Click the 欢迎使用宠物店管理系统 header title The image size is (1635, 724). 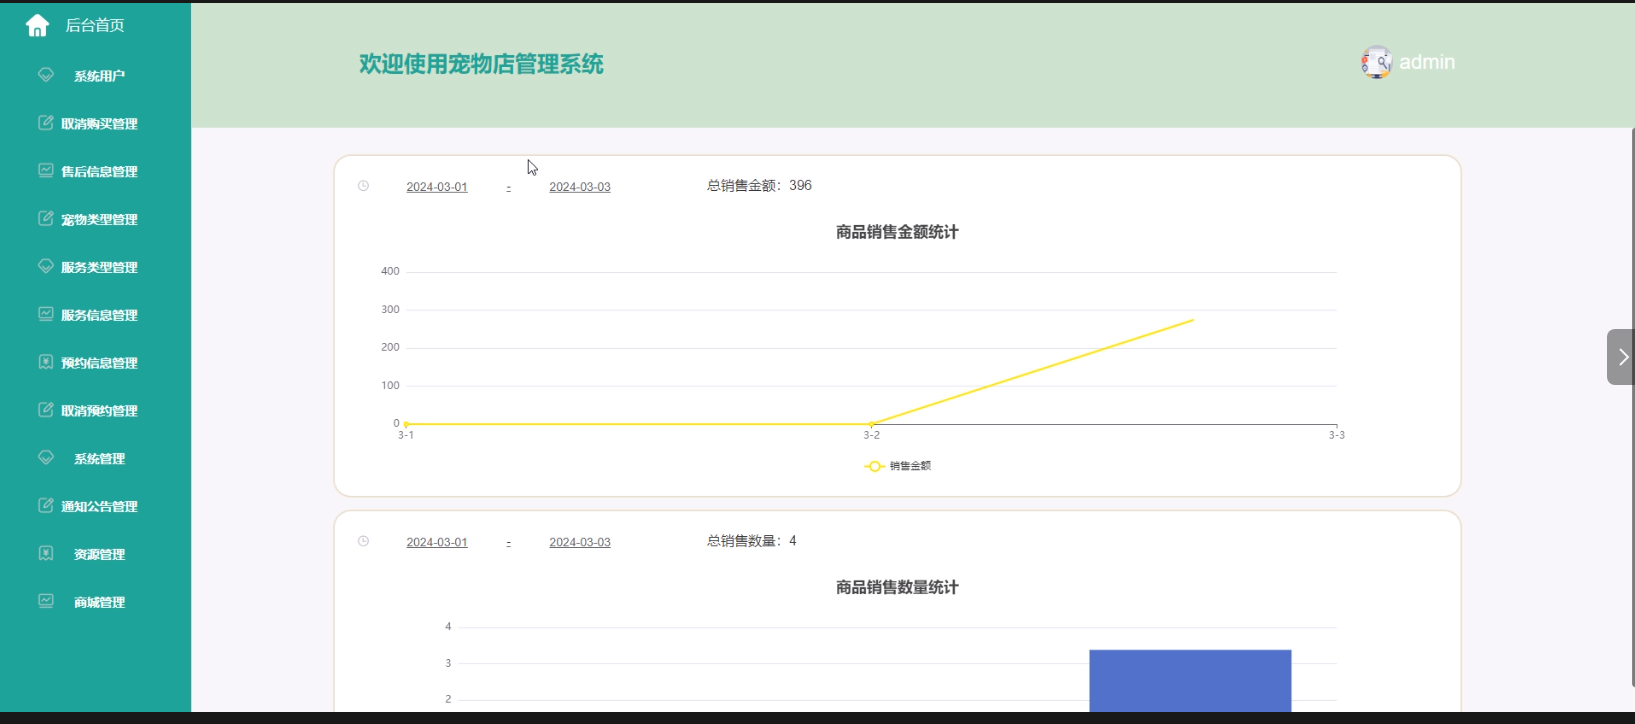pos(481,64)
